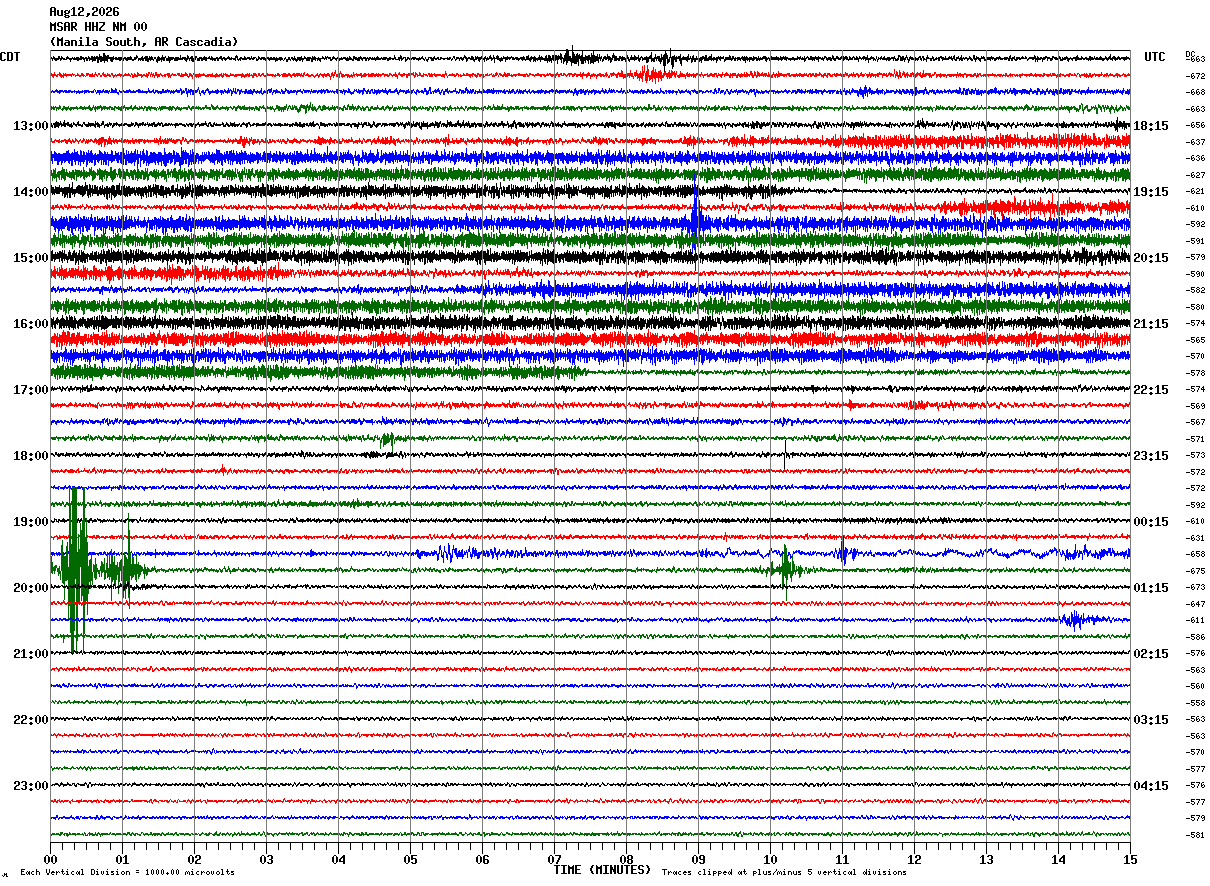Click the TIME (MINUTES) axis title

pyautogui.click(x=602, y=870)
